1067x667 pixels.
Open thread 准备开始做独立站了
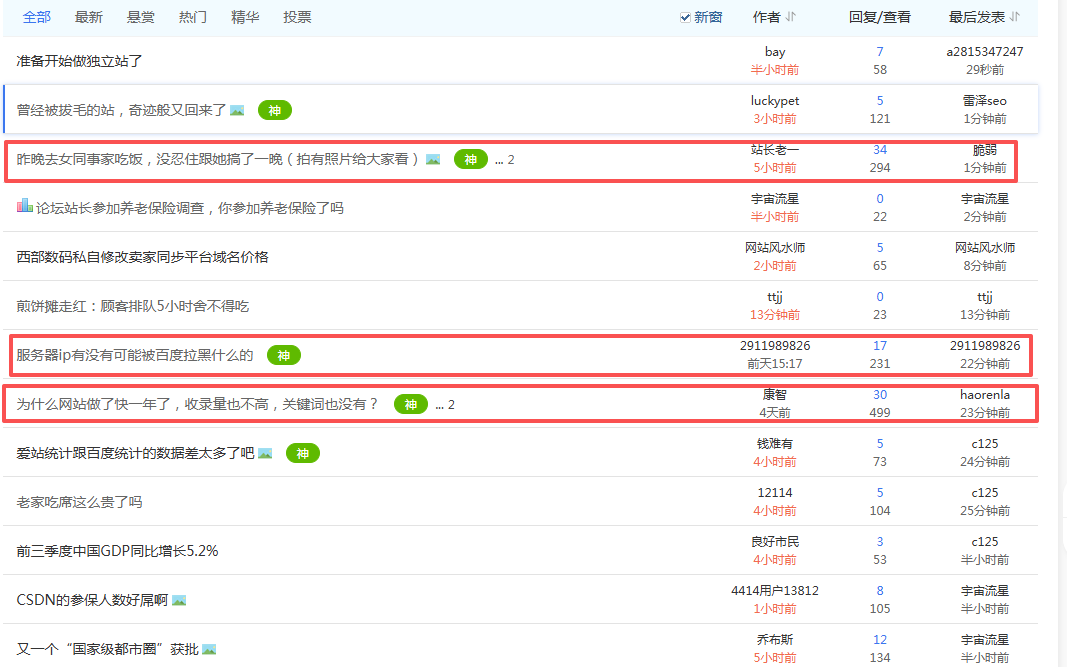point(80,61)
